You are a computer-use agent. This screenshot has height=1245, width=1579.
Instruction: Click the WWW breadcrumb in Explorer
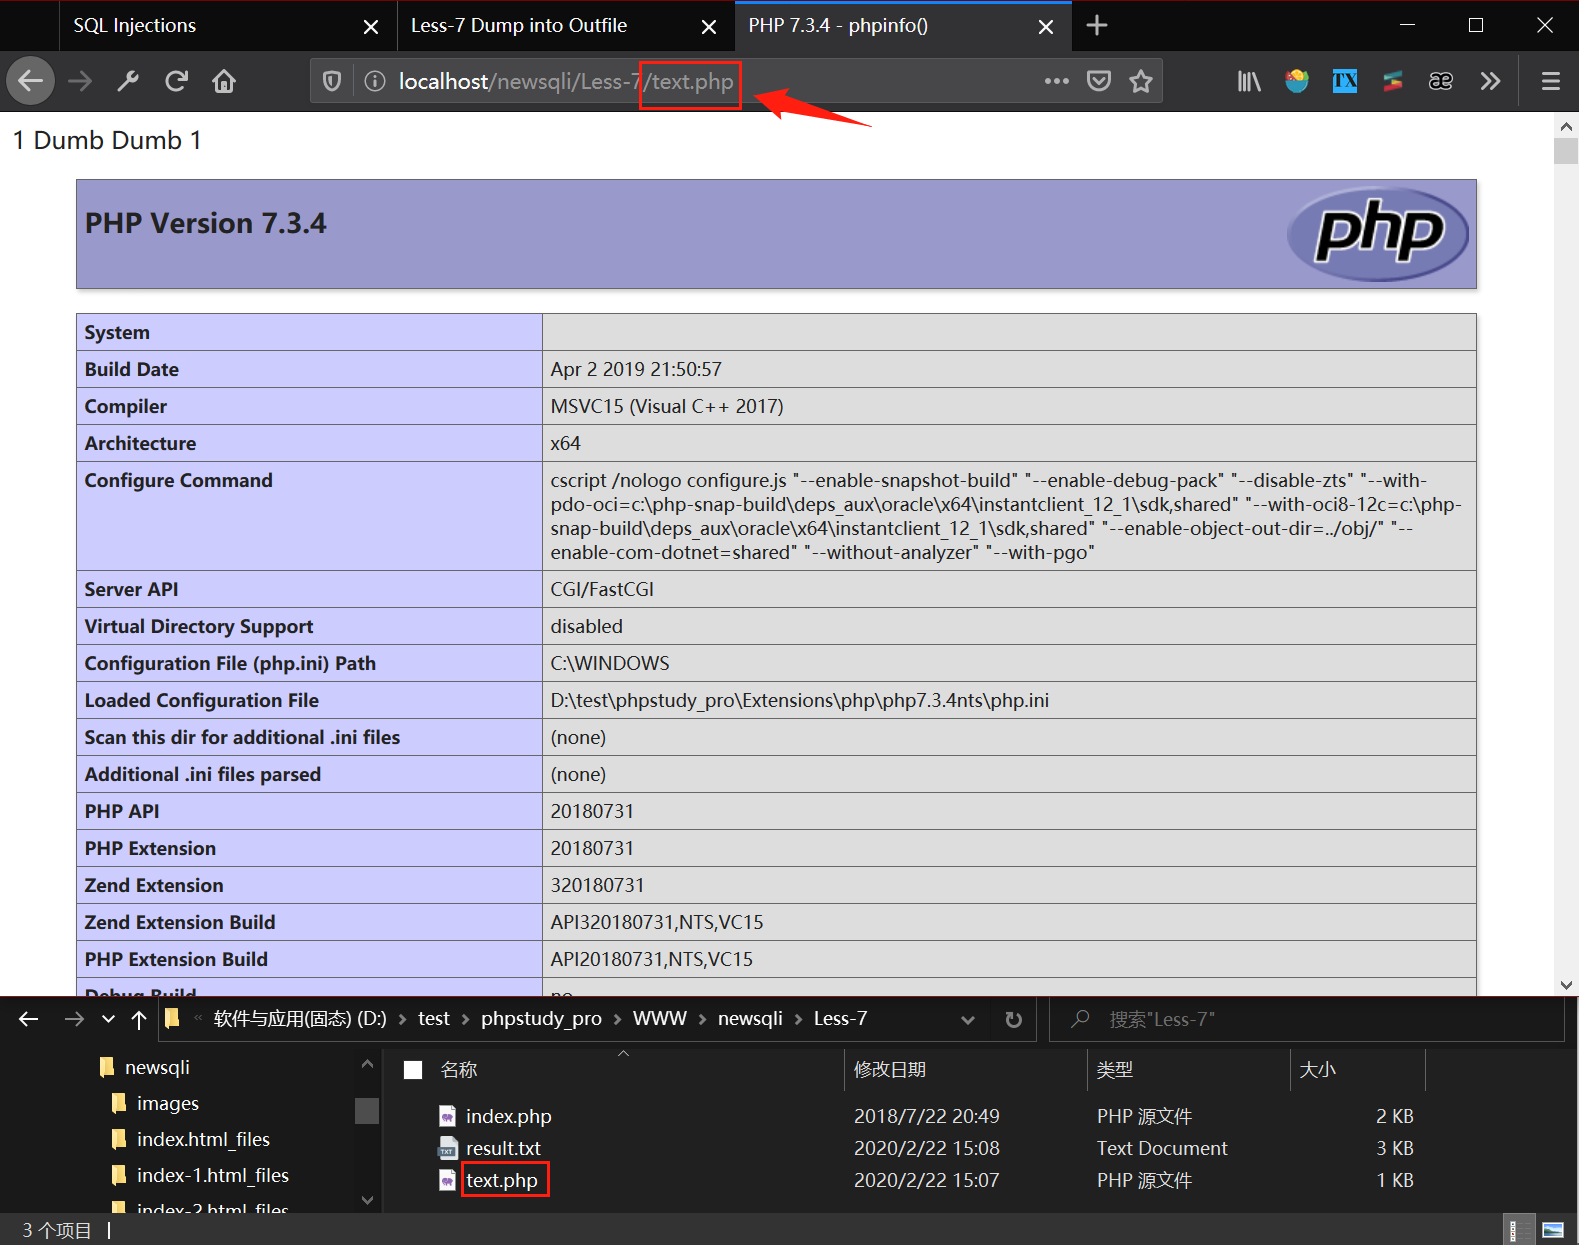[x=660, y=1019]
